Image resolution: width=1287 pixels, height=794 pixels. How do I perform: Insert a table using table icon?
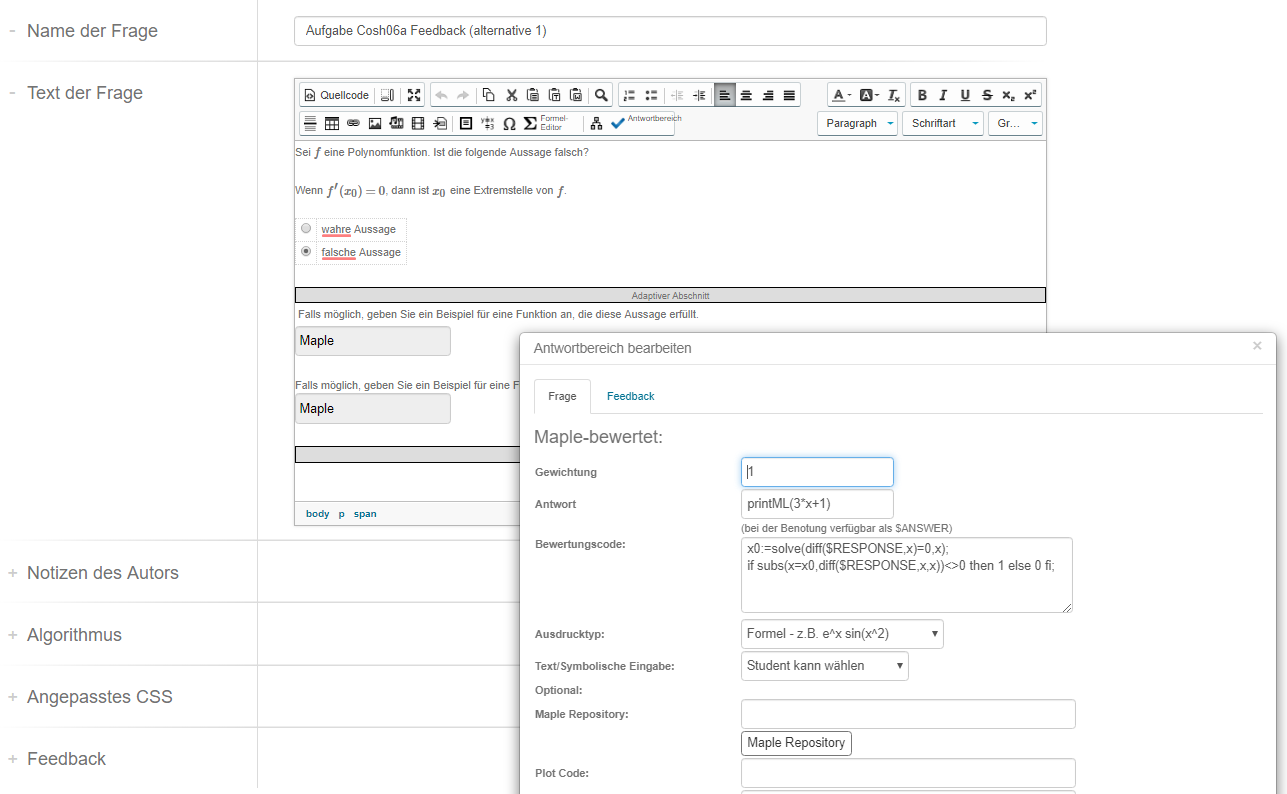[x=332, y=124]
